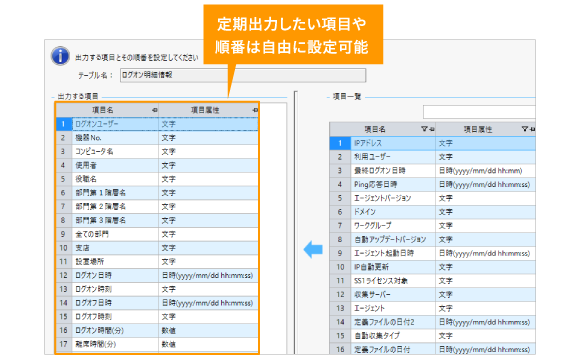Select 部門第1階層名 row
Viewport: 580px width, 360px height.
[x=157, y=193]
